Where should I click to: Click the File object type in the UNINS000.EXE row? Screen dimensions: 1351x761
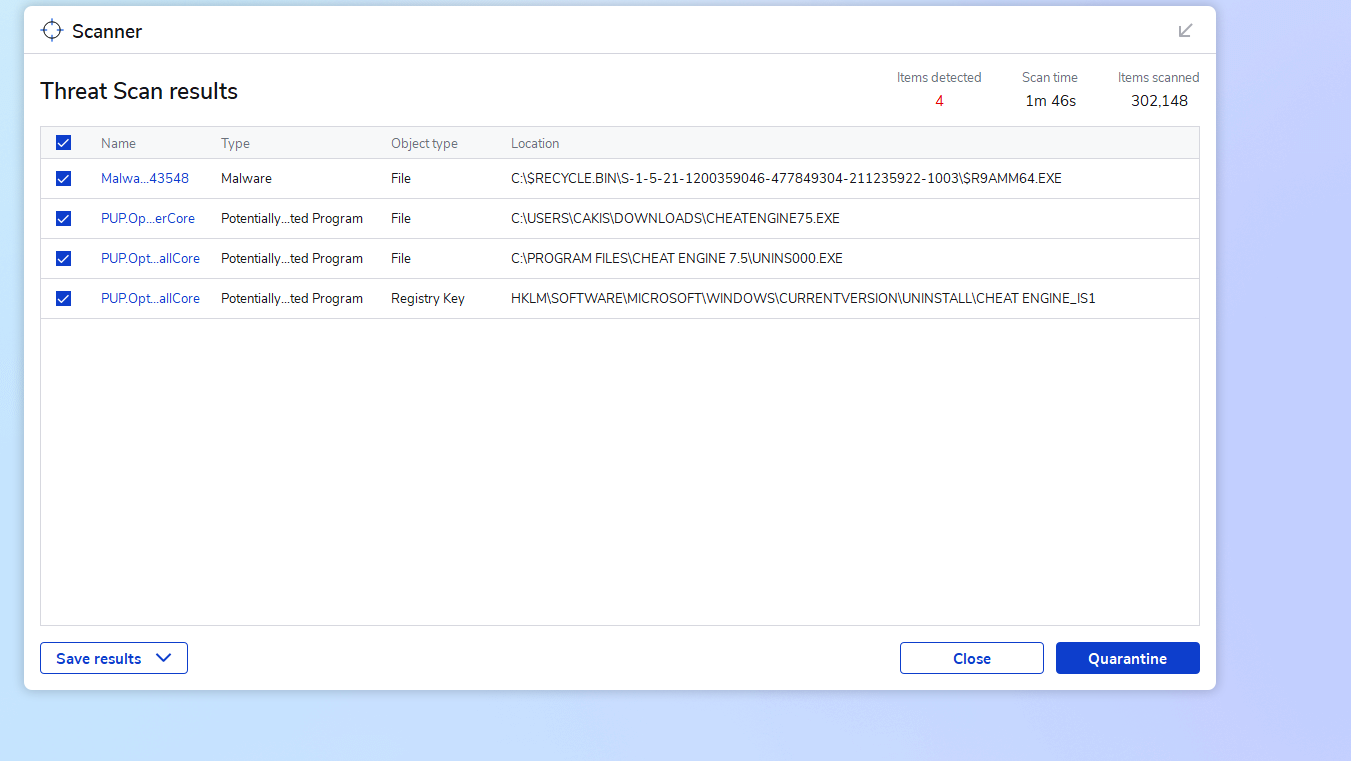(x=401, y=258)
